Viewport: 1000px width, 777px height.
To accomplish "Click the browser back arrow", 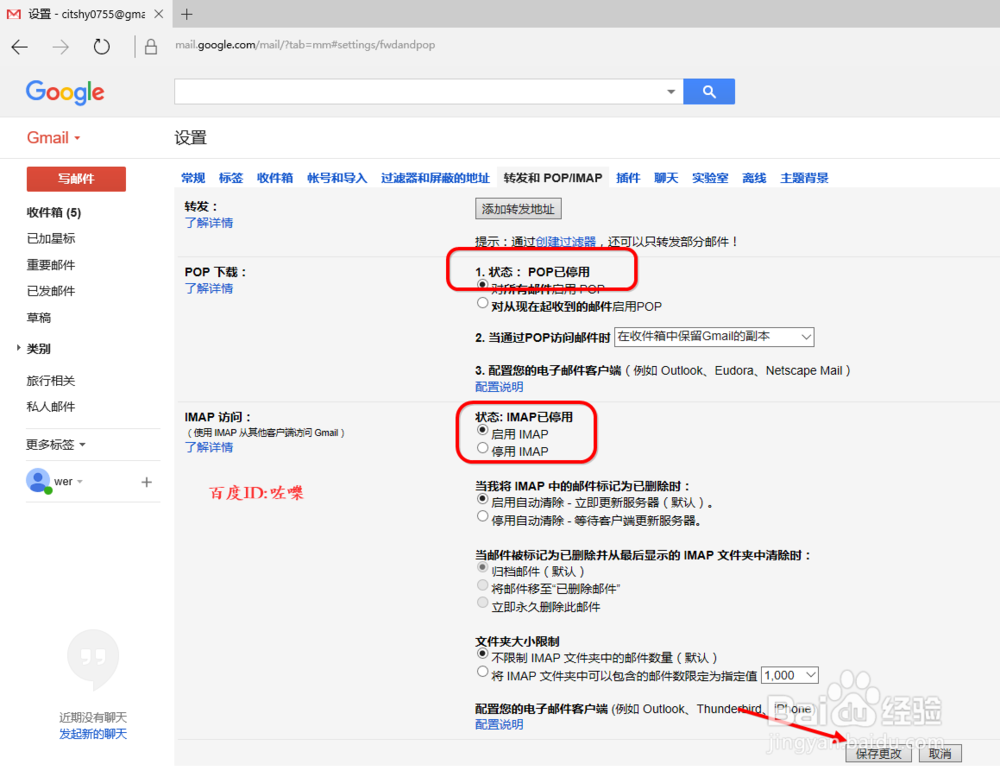I will (x=20, y=47).
